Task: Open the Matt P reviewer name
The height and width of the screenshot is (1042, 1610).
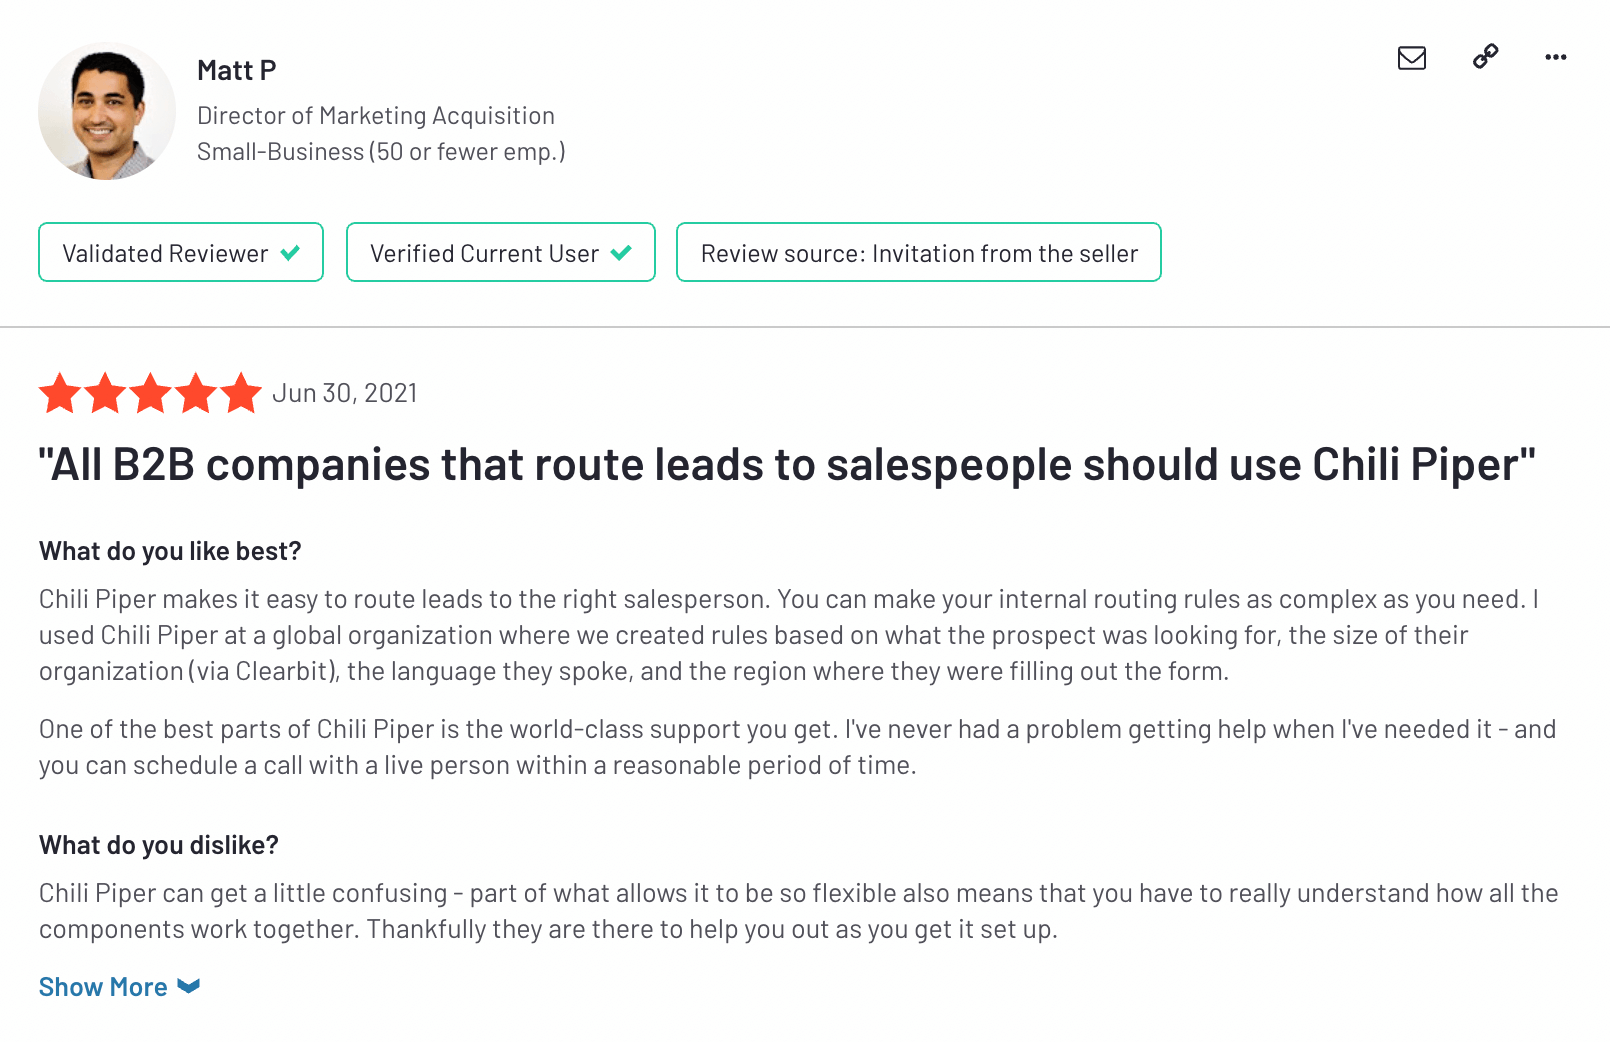Action: (x=237, y=70)
